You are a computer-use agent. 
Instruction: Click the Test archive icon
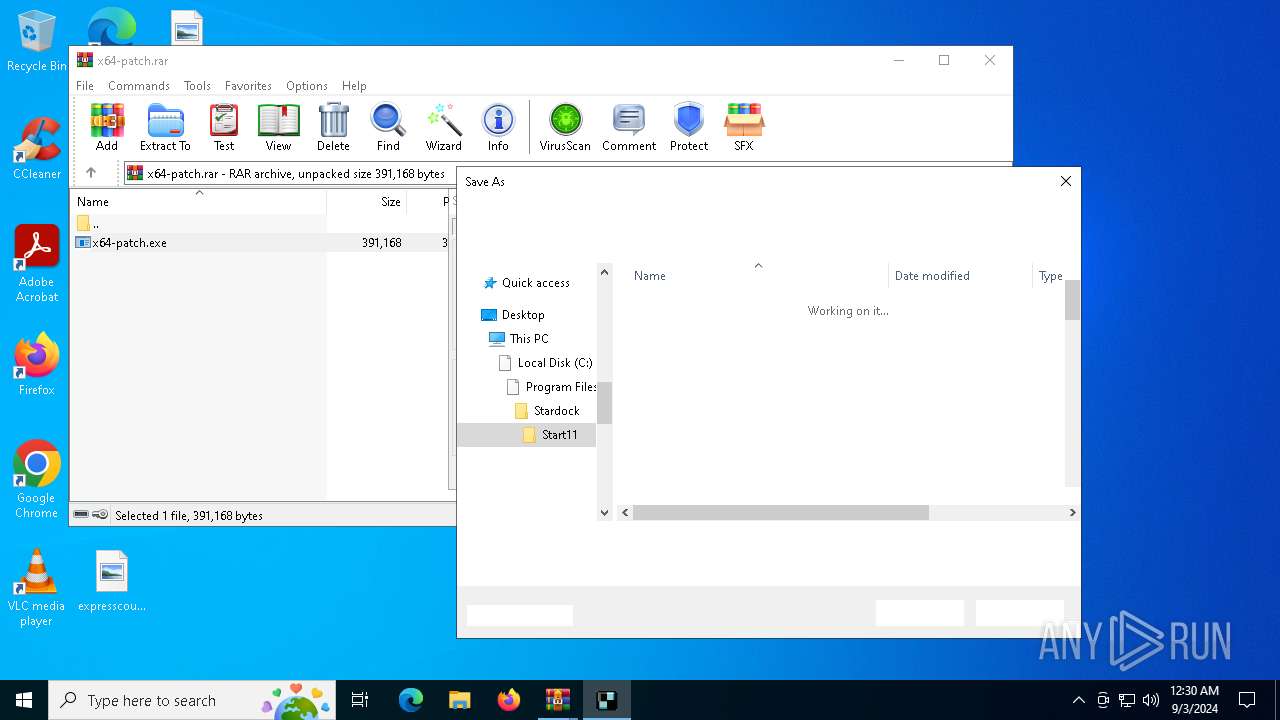[x=224, y=127]
